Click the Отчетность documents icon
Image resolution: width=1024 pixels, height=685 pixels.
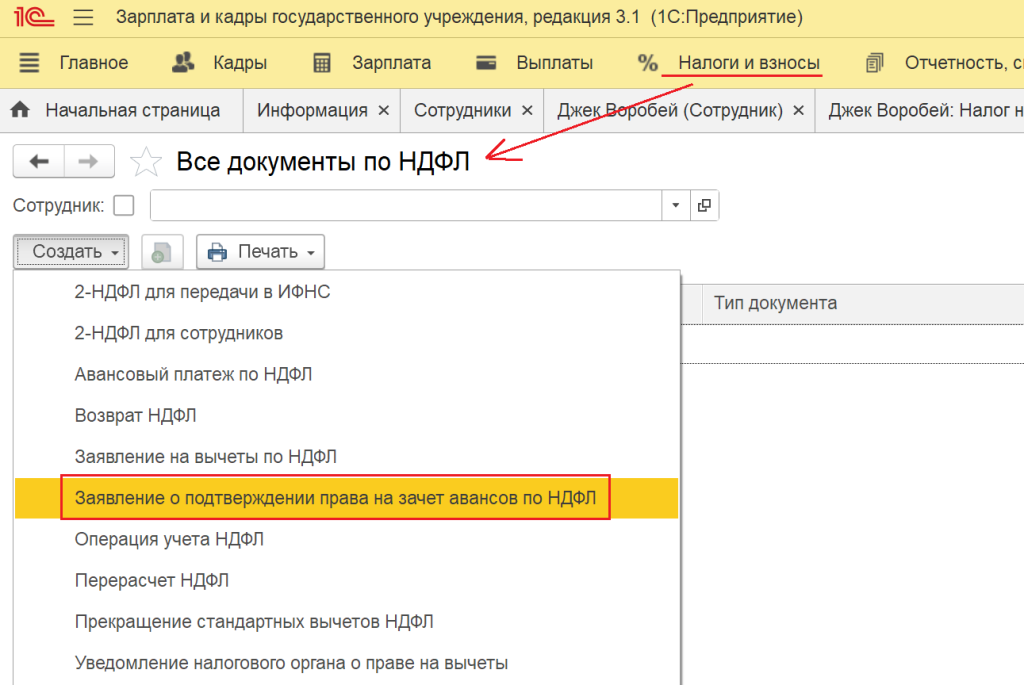pos(874,63)
